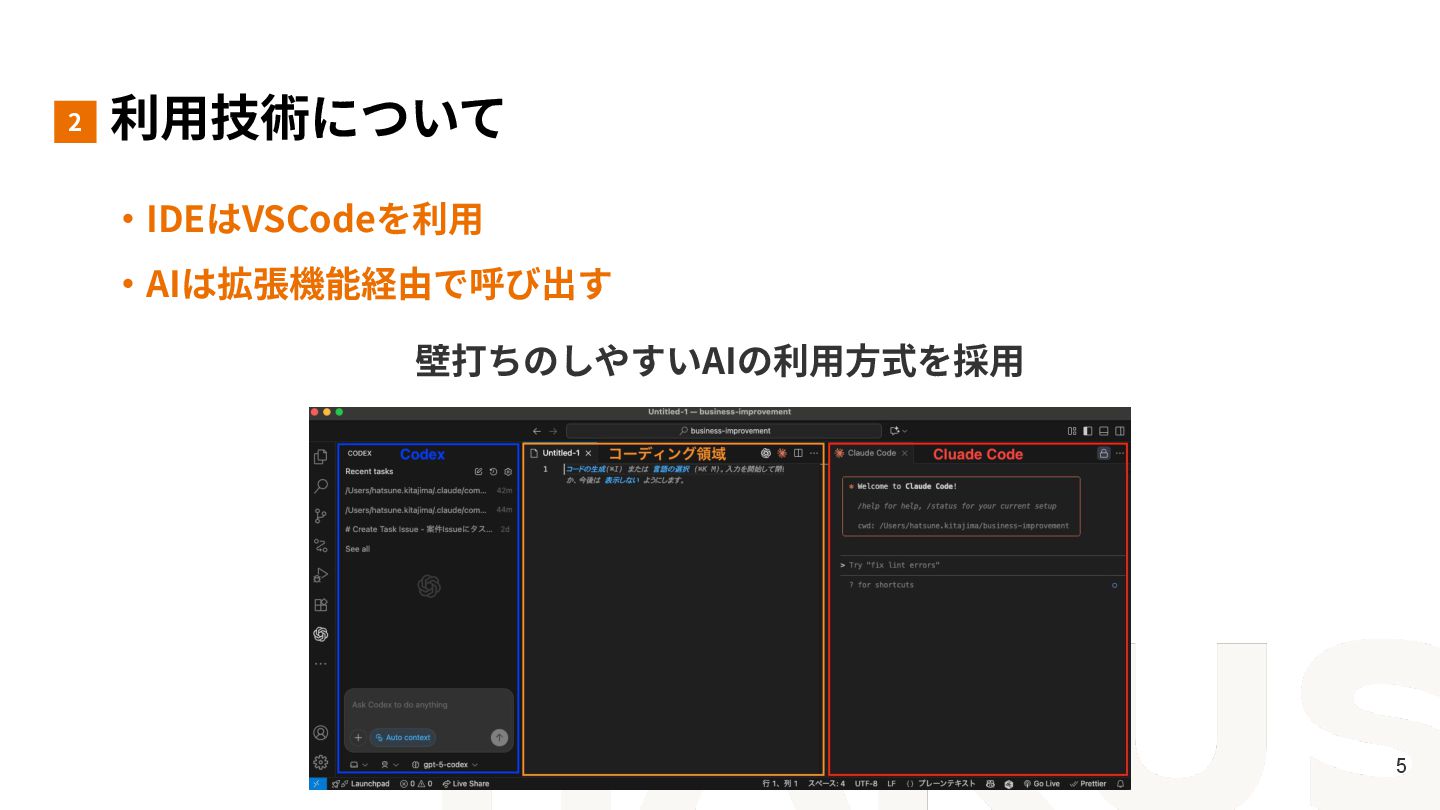This screenshot has height=810, width=1440.
Task: Add an attachment with the Codex plus button
Action: [x=358, y=738]
